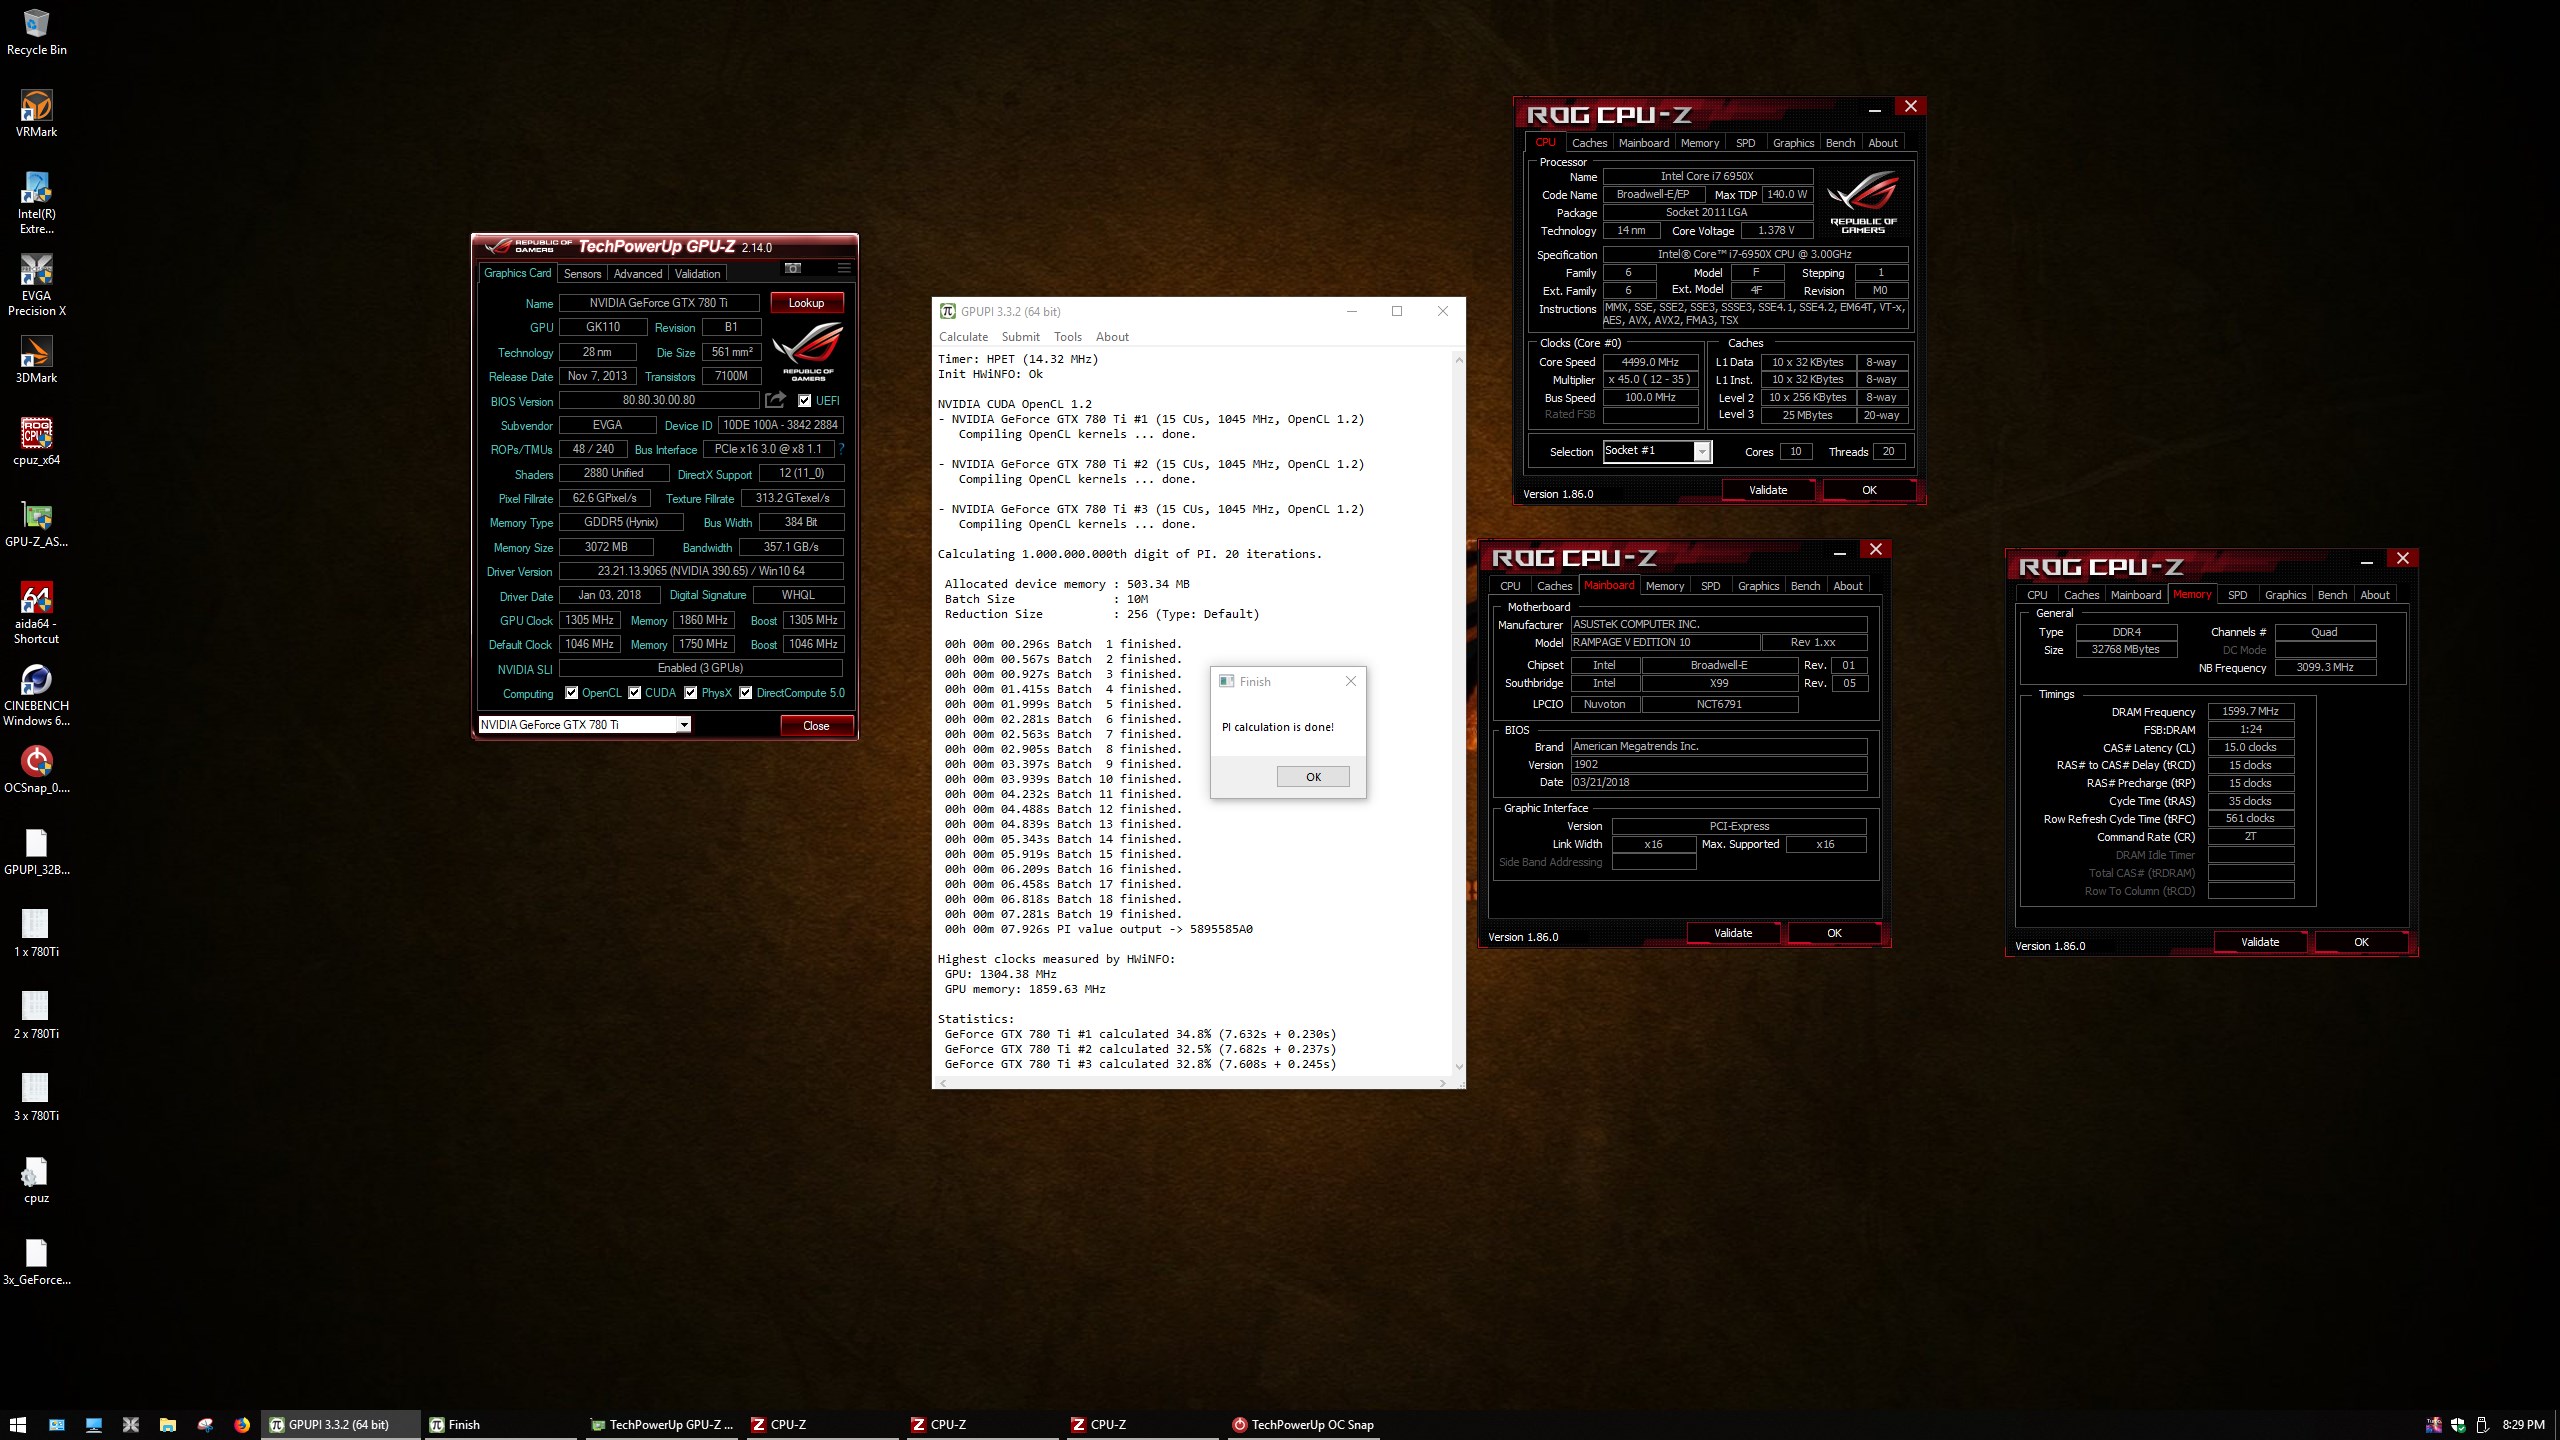2560x1440 pixels.
Task: Toggle the UEFI checkbox in GPU-Z
Action: 804,401
